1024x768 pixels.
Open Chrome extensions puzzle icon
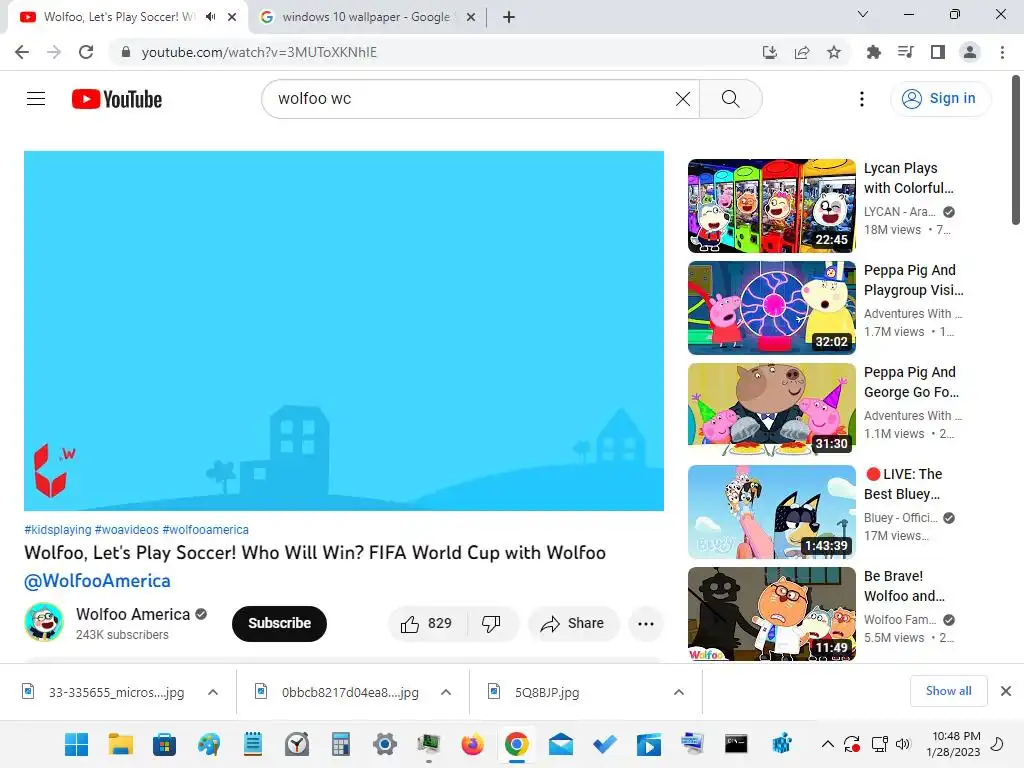pos(873,52)
